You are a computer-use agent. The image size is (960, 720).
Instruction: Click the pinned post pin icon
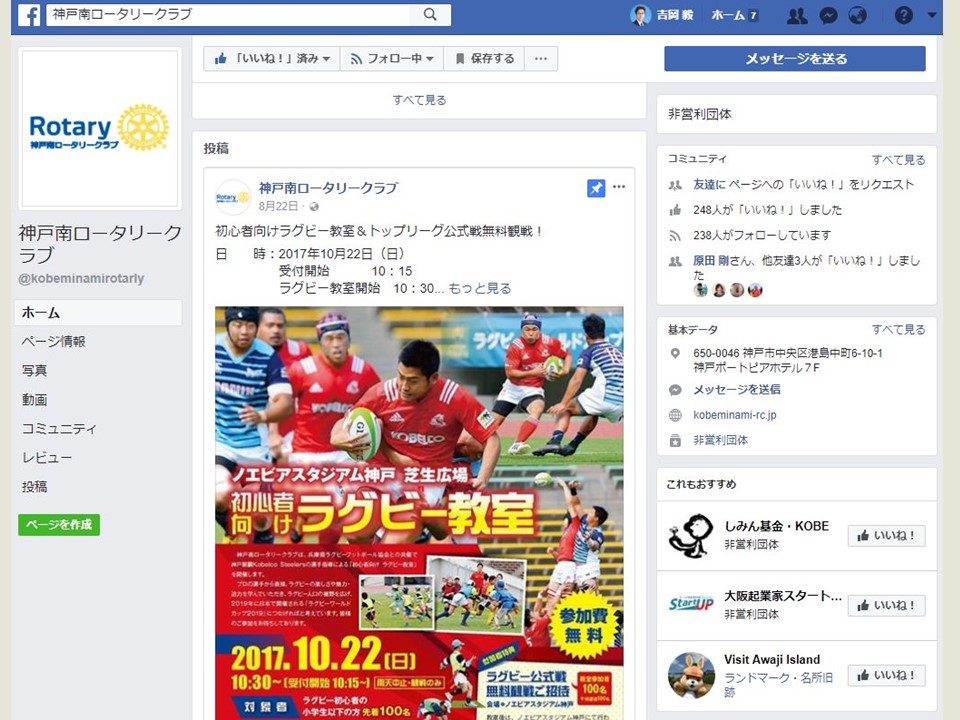[x=596, y=188]
